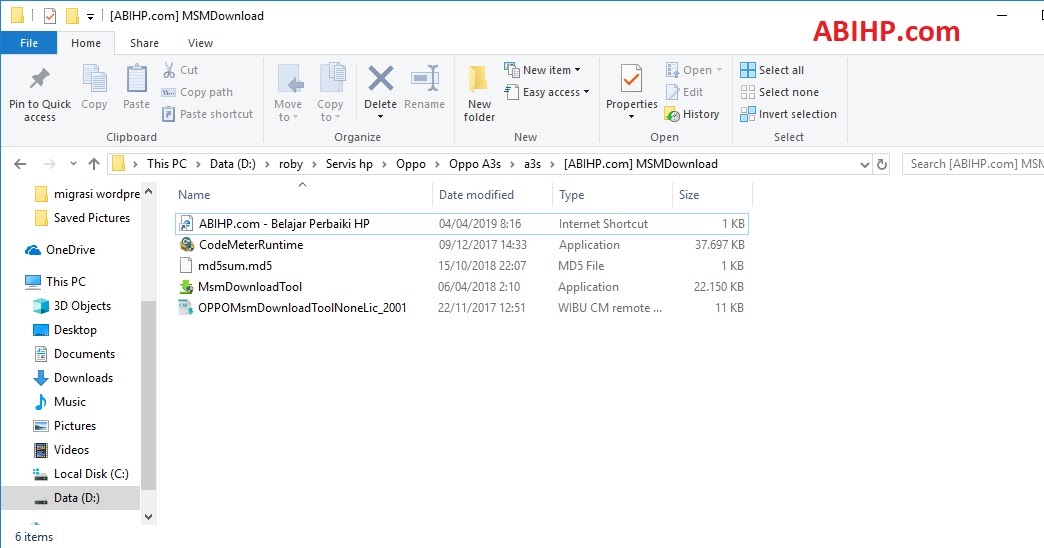Click Oppo A3s in address path
This screenshot has height=548, width=1044.
click(475, 164)
